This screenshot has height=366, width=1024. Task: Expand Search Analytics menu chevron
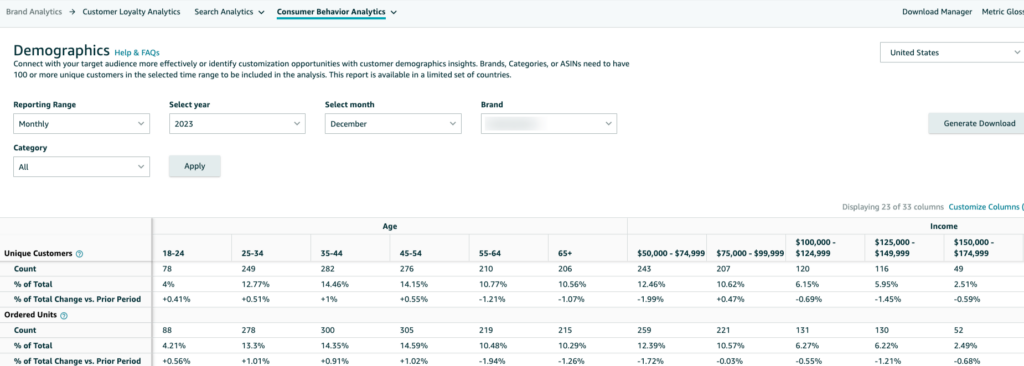[x=261, y=12]
